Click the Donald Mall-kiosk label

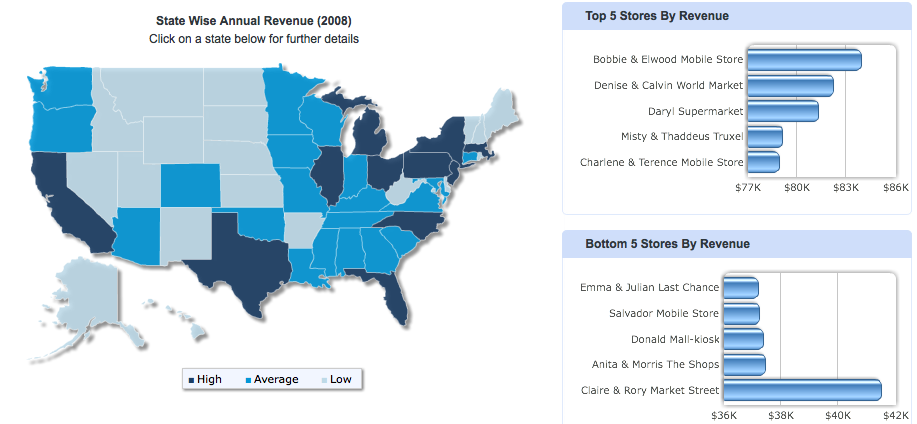675,339
